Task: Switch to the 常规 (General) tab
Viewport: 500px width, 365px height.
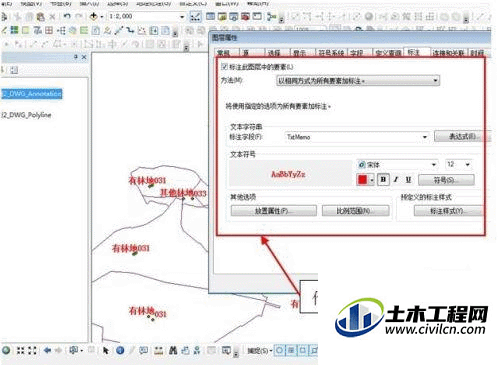Action: 223,53
